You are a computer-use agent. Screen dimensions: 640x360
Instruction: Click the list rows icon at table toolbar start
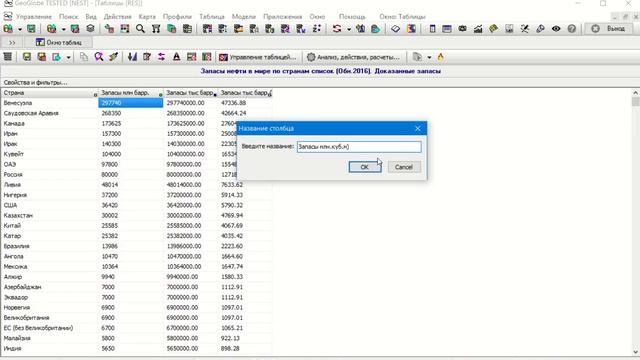pos(8,57)
